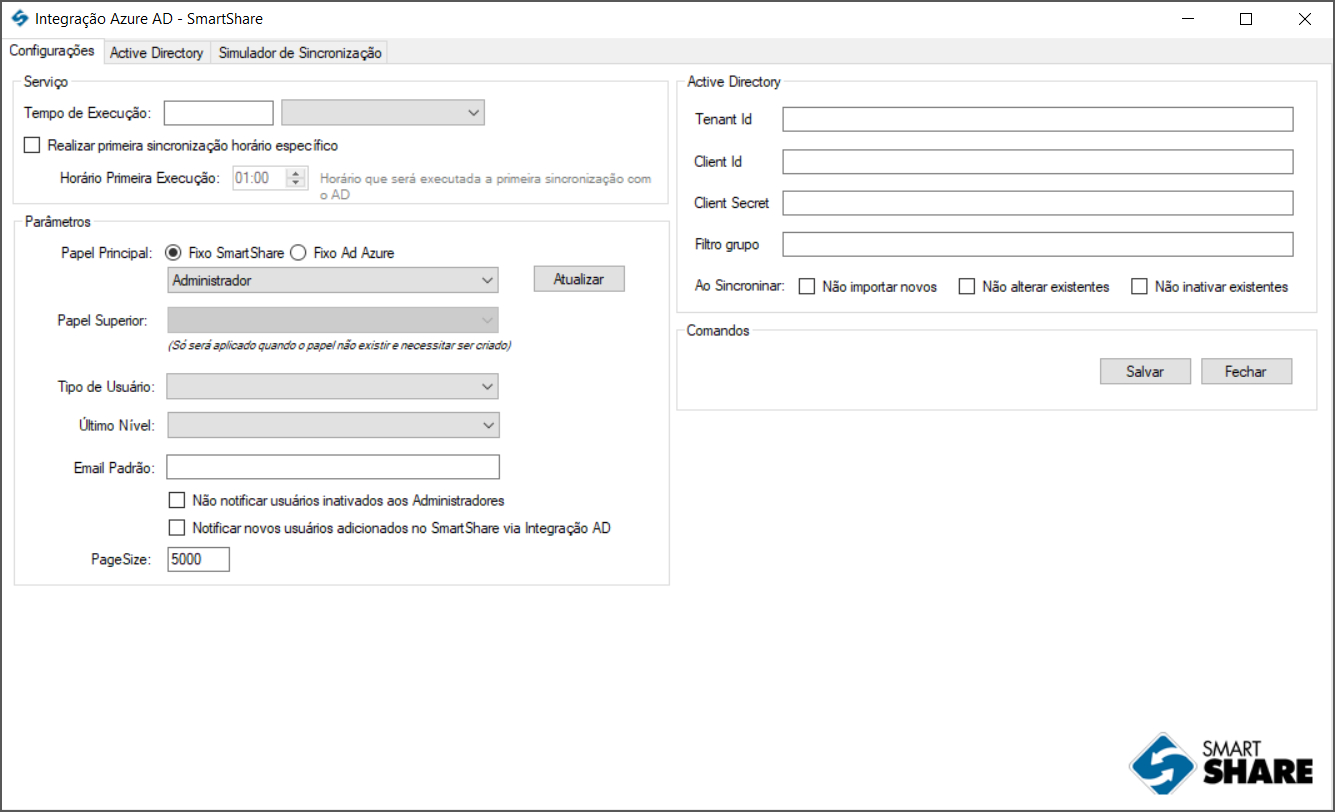The width and height of the screenshot is (1335, 812).
Task: Toggle the Não inativar existentes checkbox
Action: [x=1139, y=287]
